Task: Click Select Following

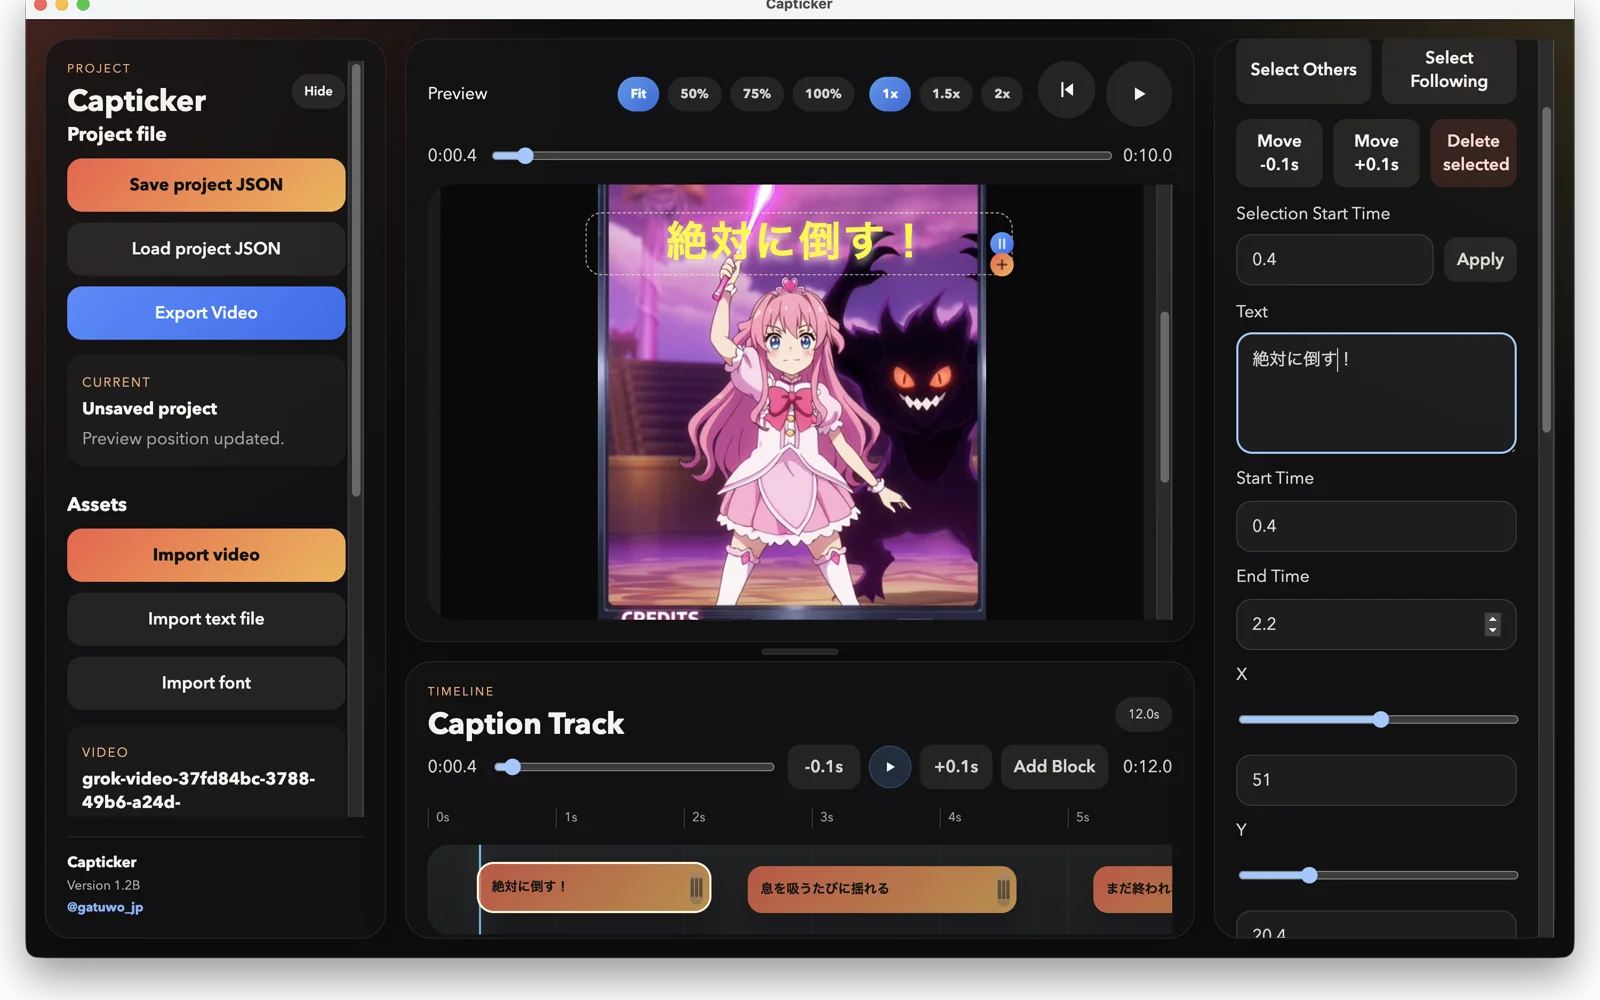Action: click(1449, 70)
